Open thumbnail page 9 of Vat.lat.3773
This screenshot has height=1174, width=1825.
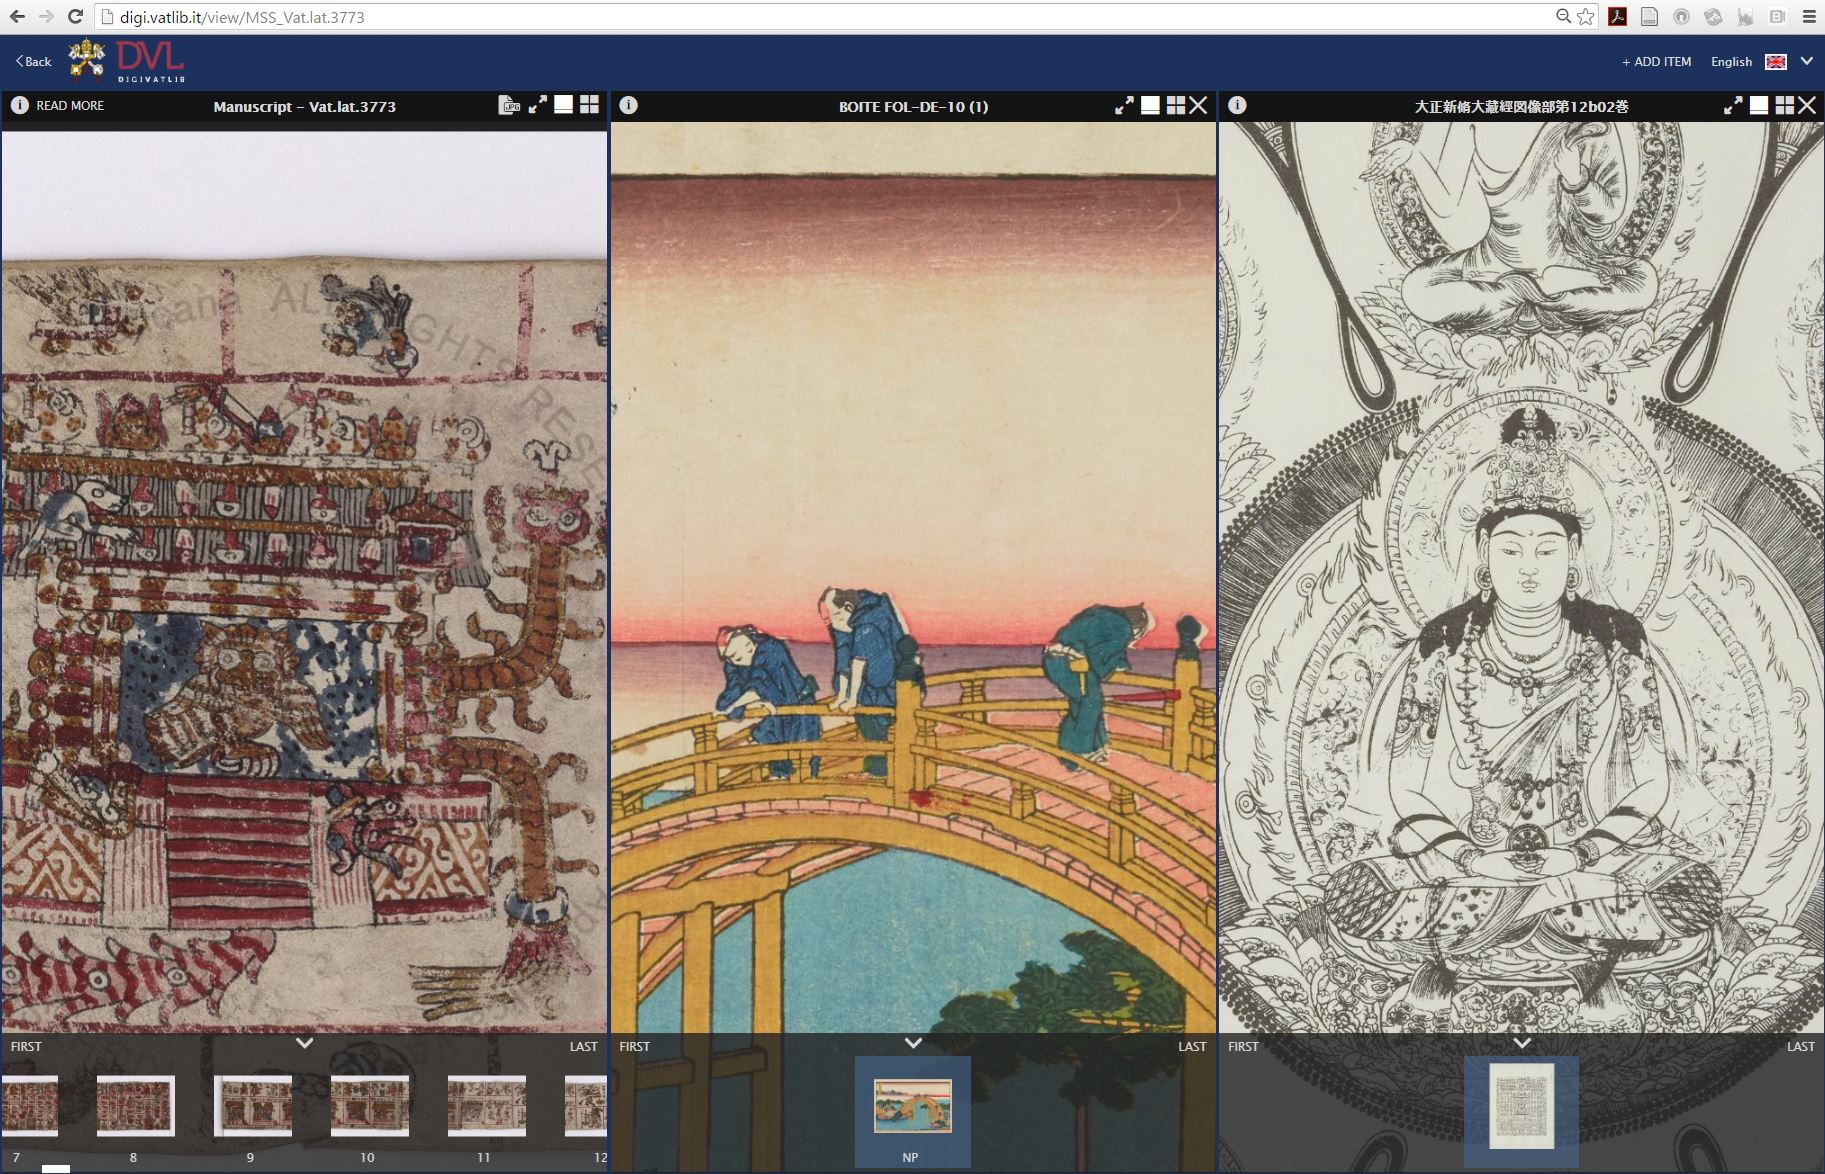click(253, 1106)
